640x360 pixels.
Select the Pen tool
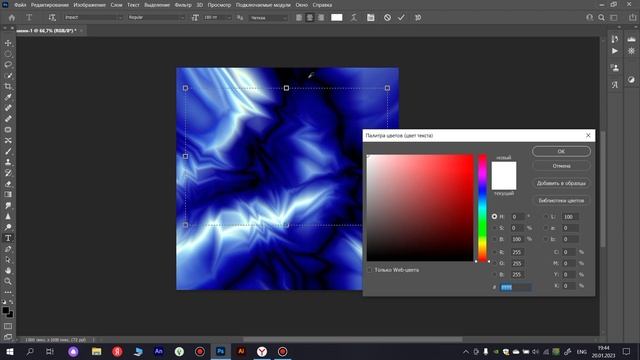click(8, 249)
